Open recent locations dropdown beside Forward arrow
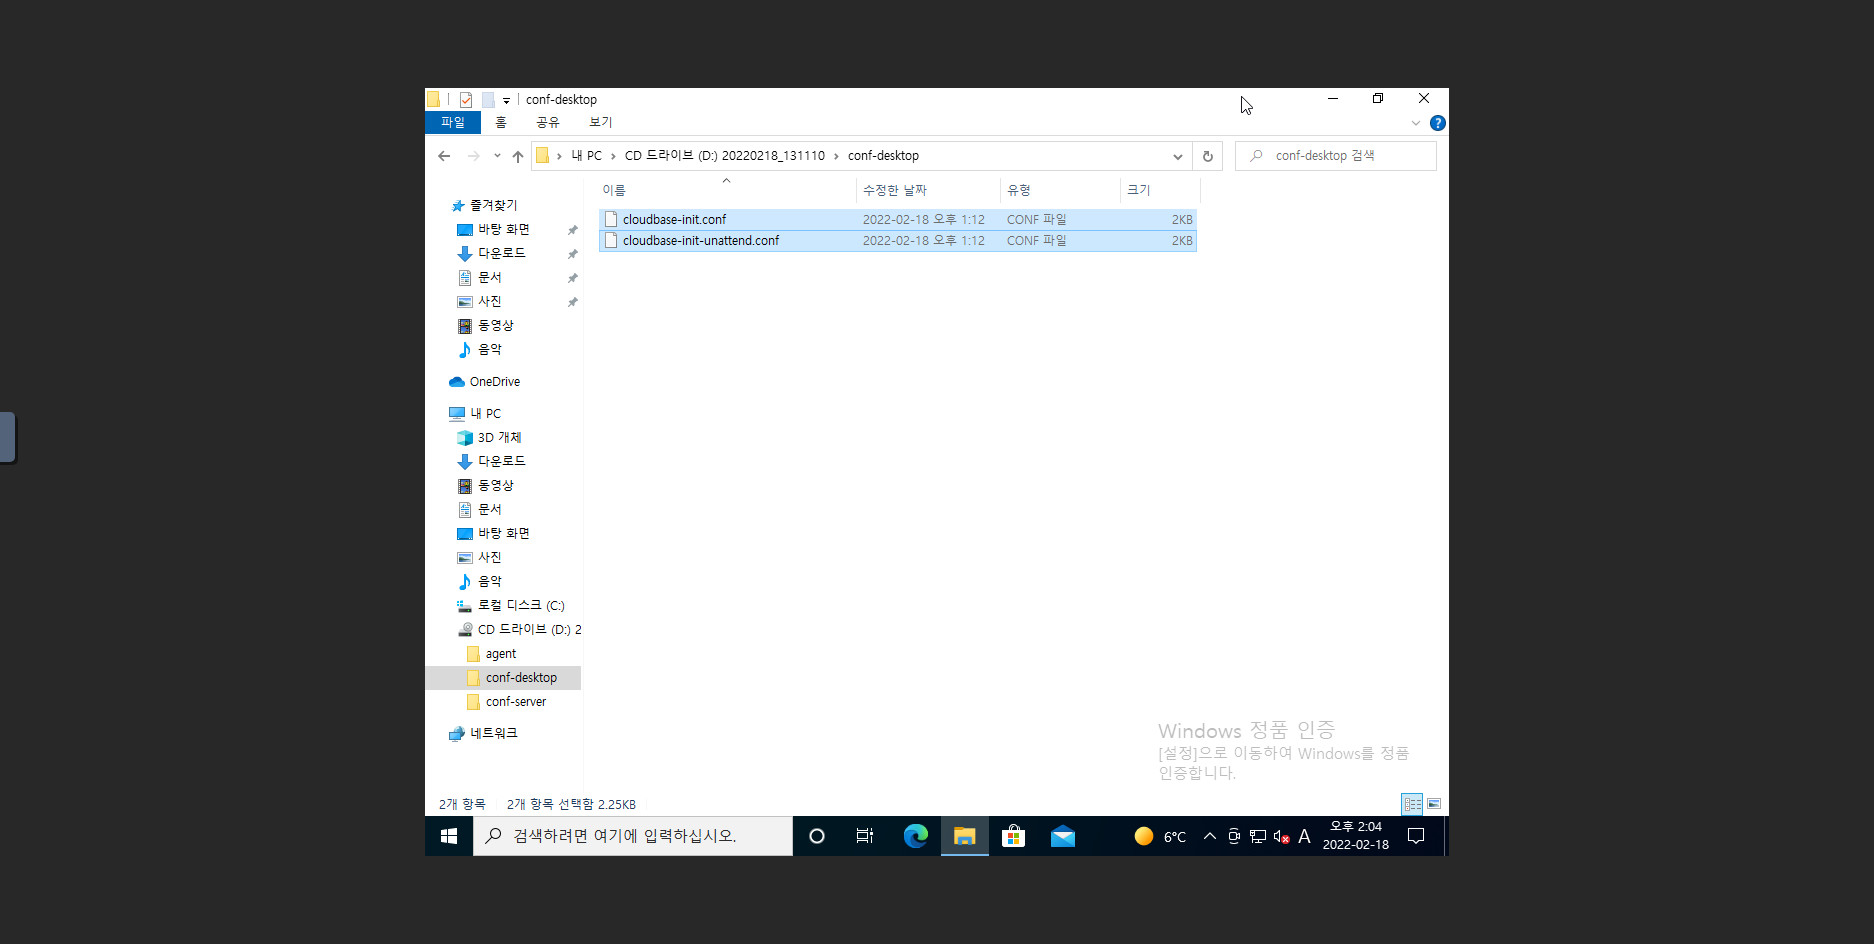This screenshot has width=1874, height=944. point(497,156)
